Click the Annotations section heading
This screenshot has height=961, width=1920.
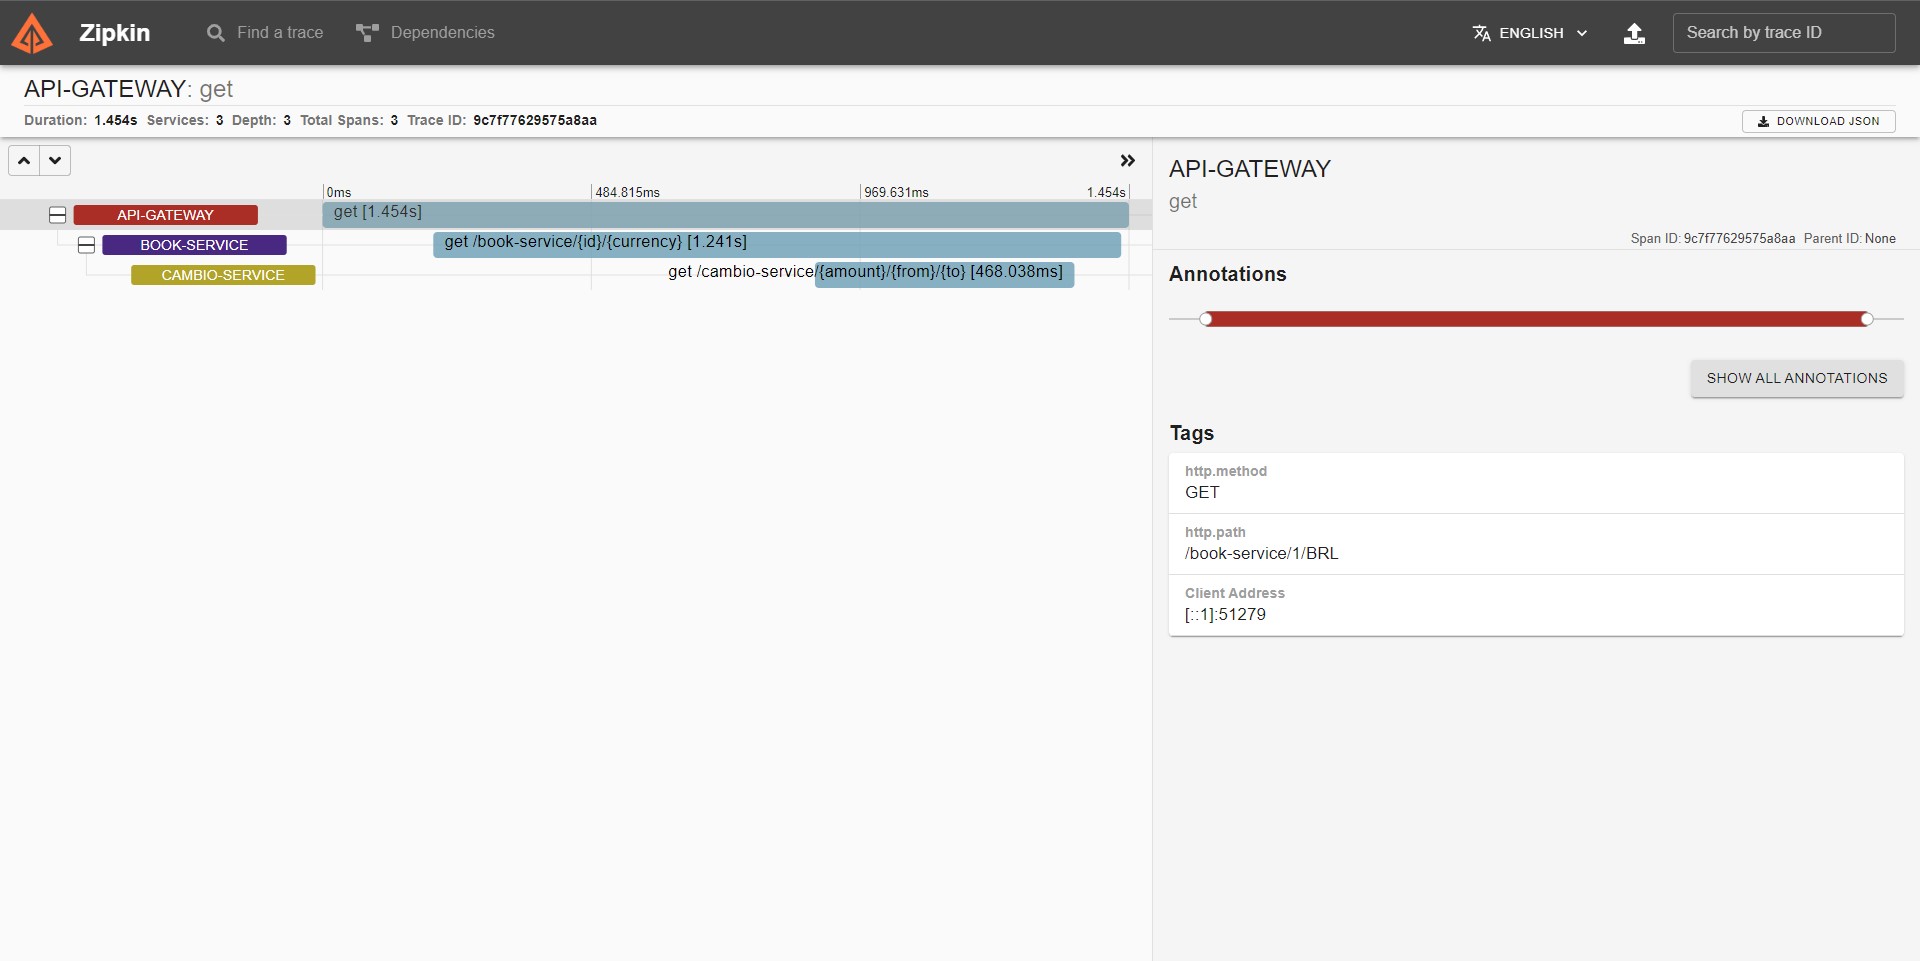[x=1228, y=274]
